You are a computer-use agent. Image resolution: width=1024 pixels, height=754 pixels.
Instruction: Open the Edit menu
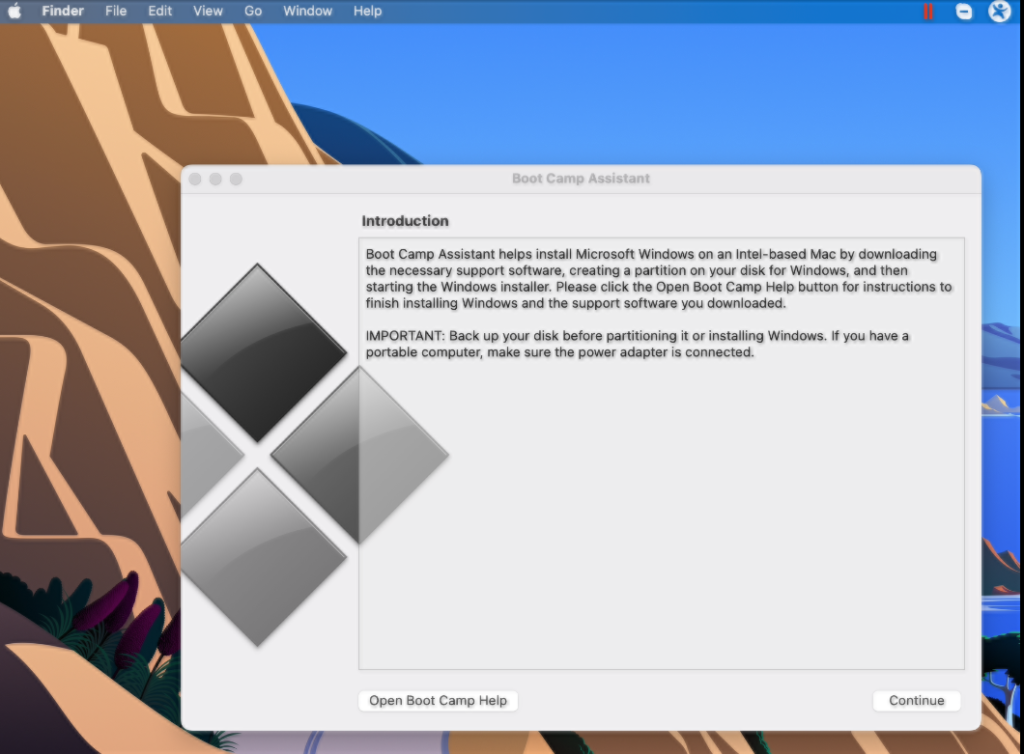[x=160, y=11]
